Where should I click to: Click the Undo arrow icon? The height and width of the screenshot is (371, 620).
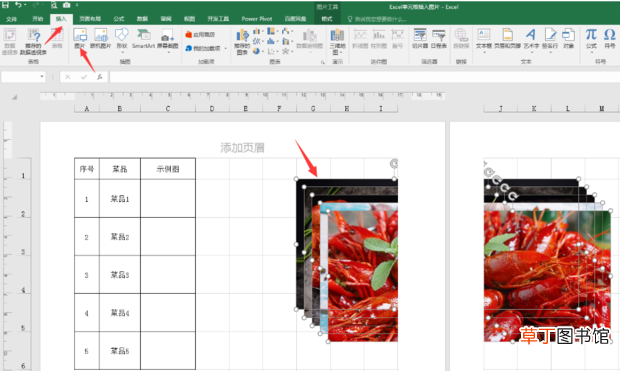pyautogui.click(x=19, y=5)
